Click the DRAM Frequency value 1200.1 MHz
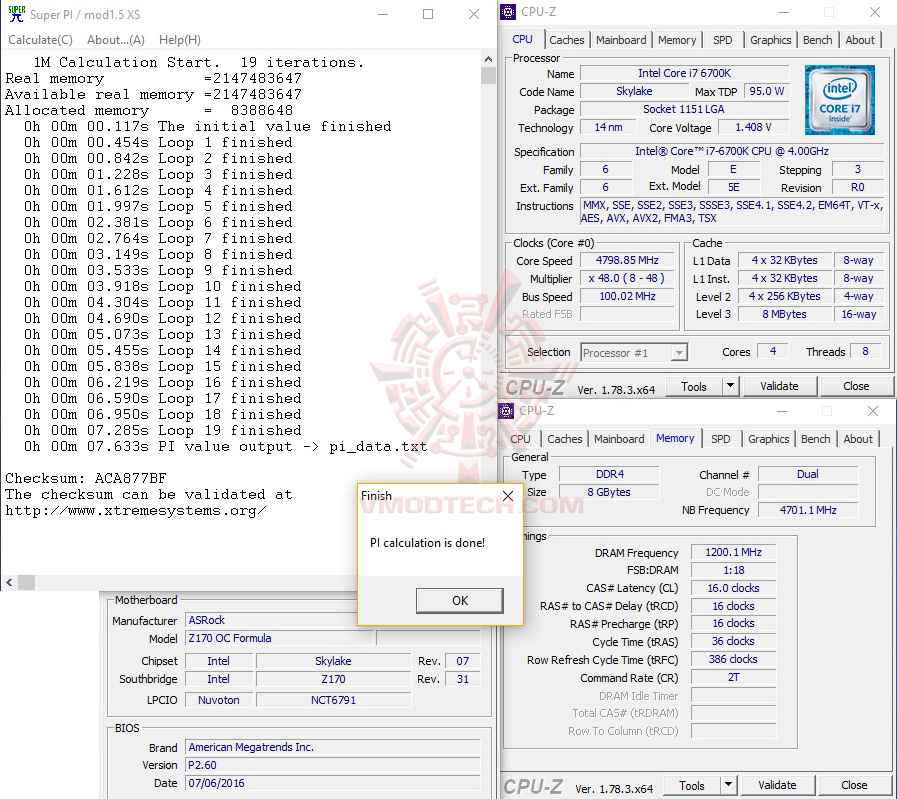897x799 pixels. pyautogui.click(x=733, y=552)
